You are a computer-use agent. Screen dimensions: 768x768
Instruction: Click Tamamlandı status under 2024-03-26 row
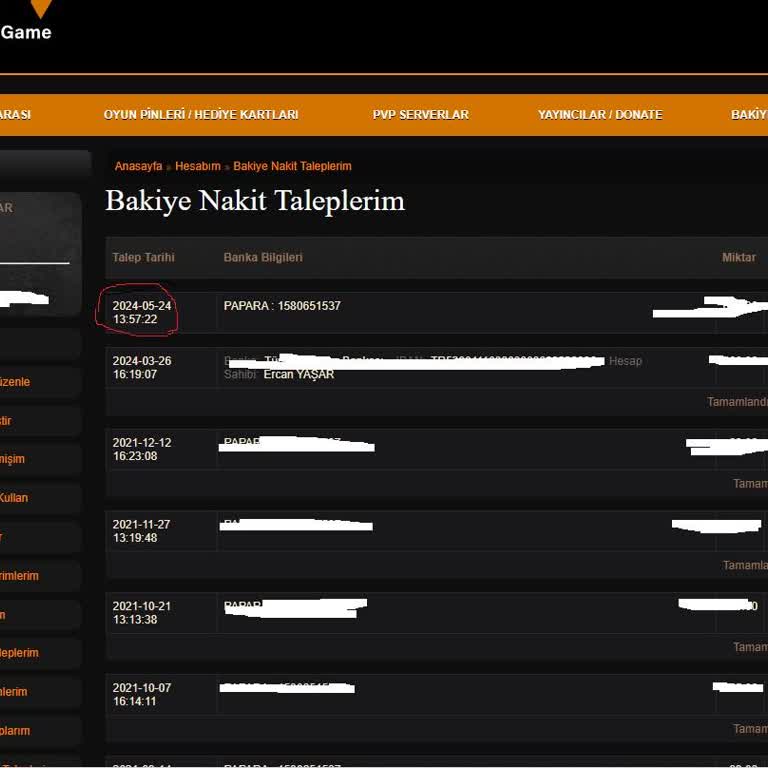737,402
